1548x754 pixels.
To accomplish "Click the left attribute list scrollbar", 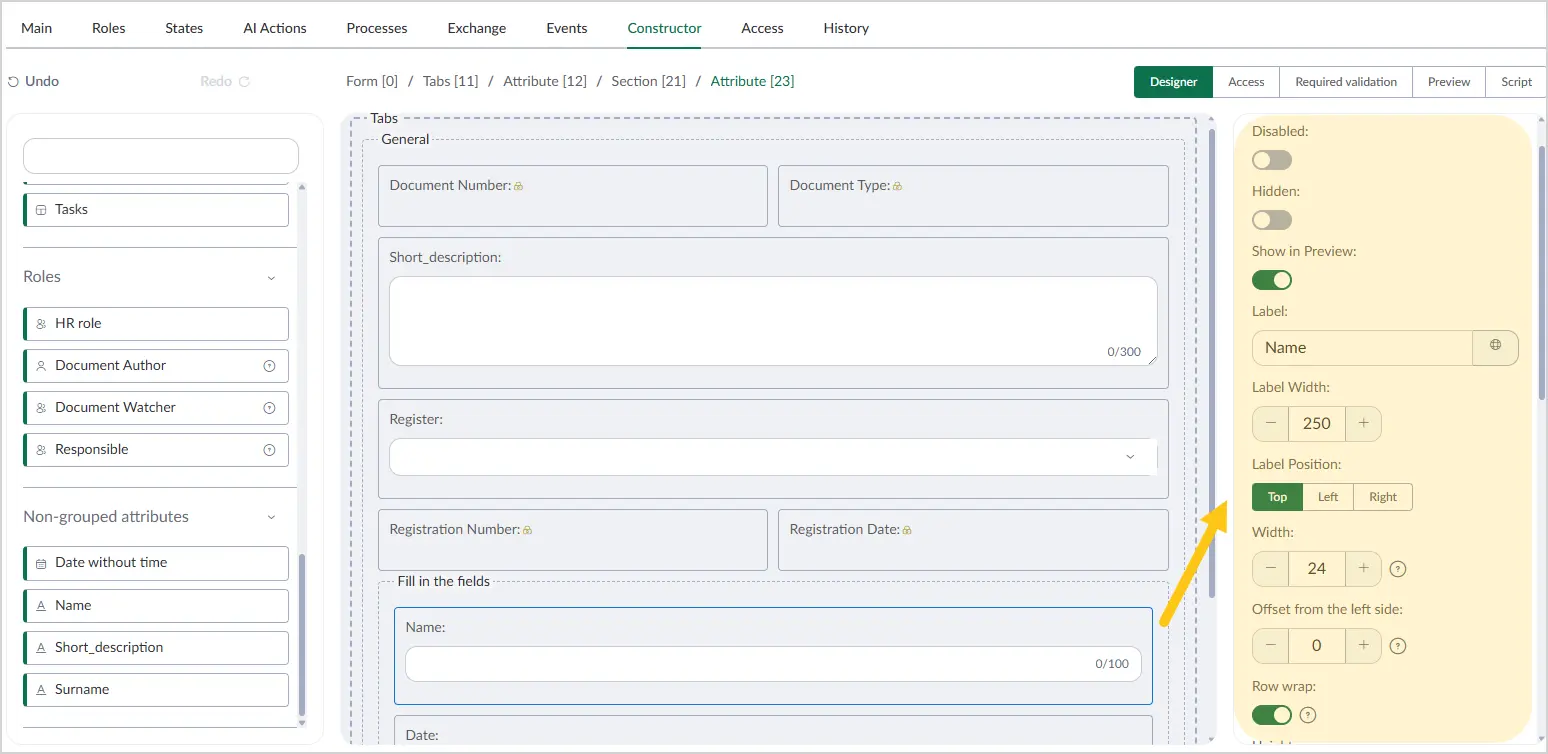I will pyautogui.click(x=302, y=637).
